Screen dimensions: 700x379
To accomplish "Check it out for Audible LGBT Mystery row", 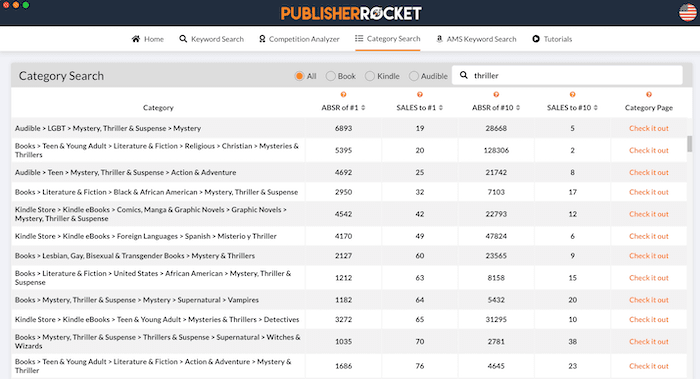I will click(649, 128).
